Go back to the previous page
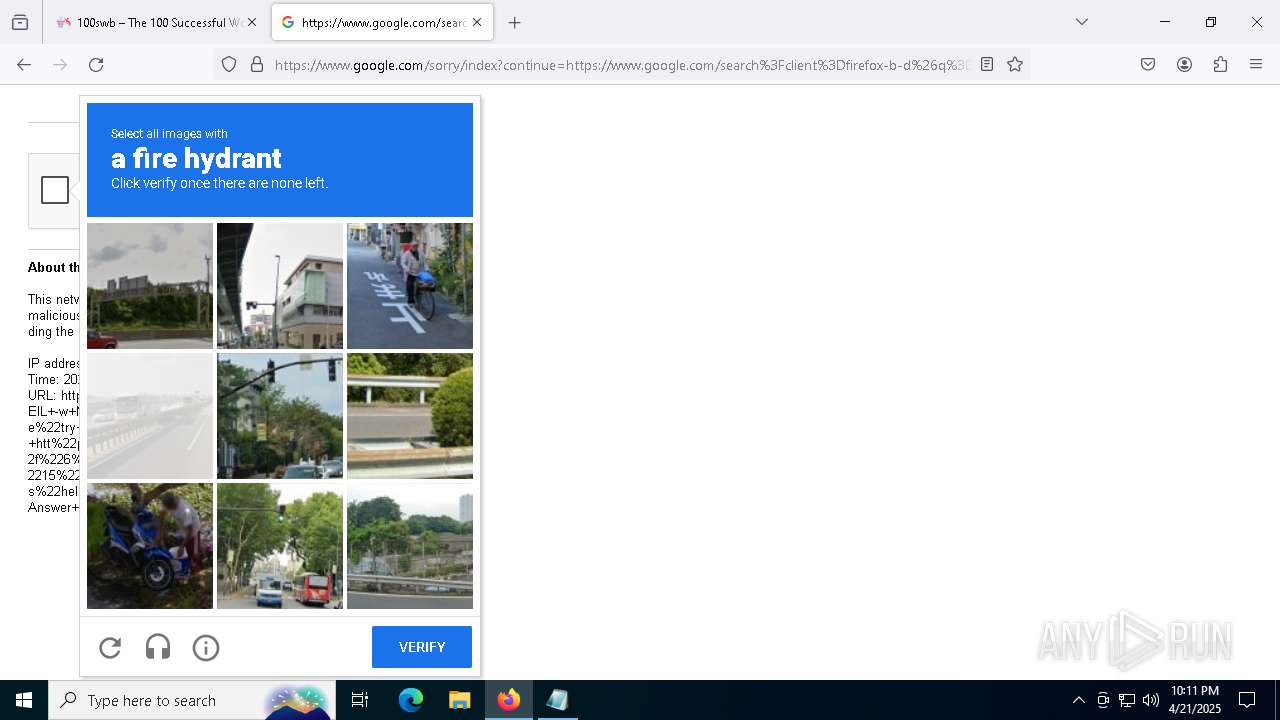Viewport: 1280px width, 720px height. click(x=24, y=64)
